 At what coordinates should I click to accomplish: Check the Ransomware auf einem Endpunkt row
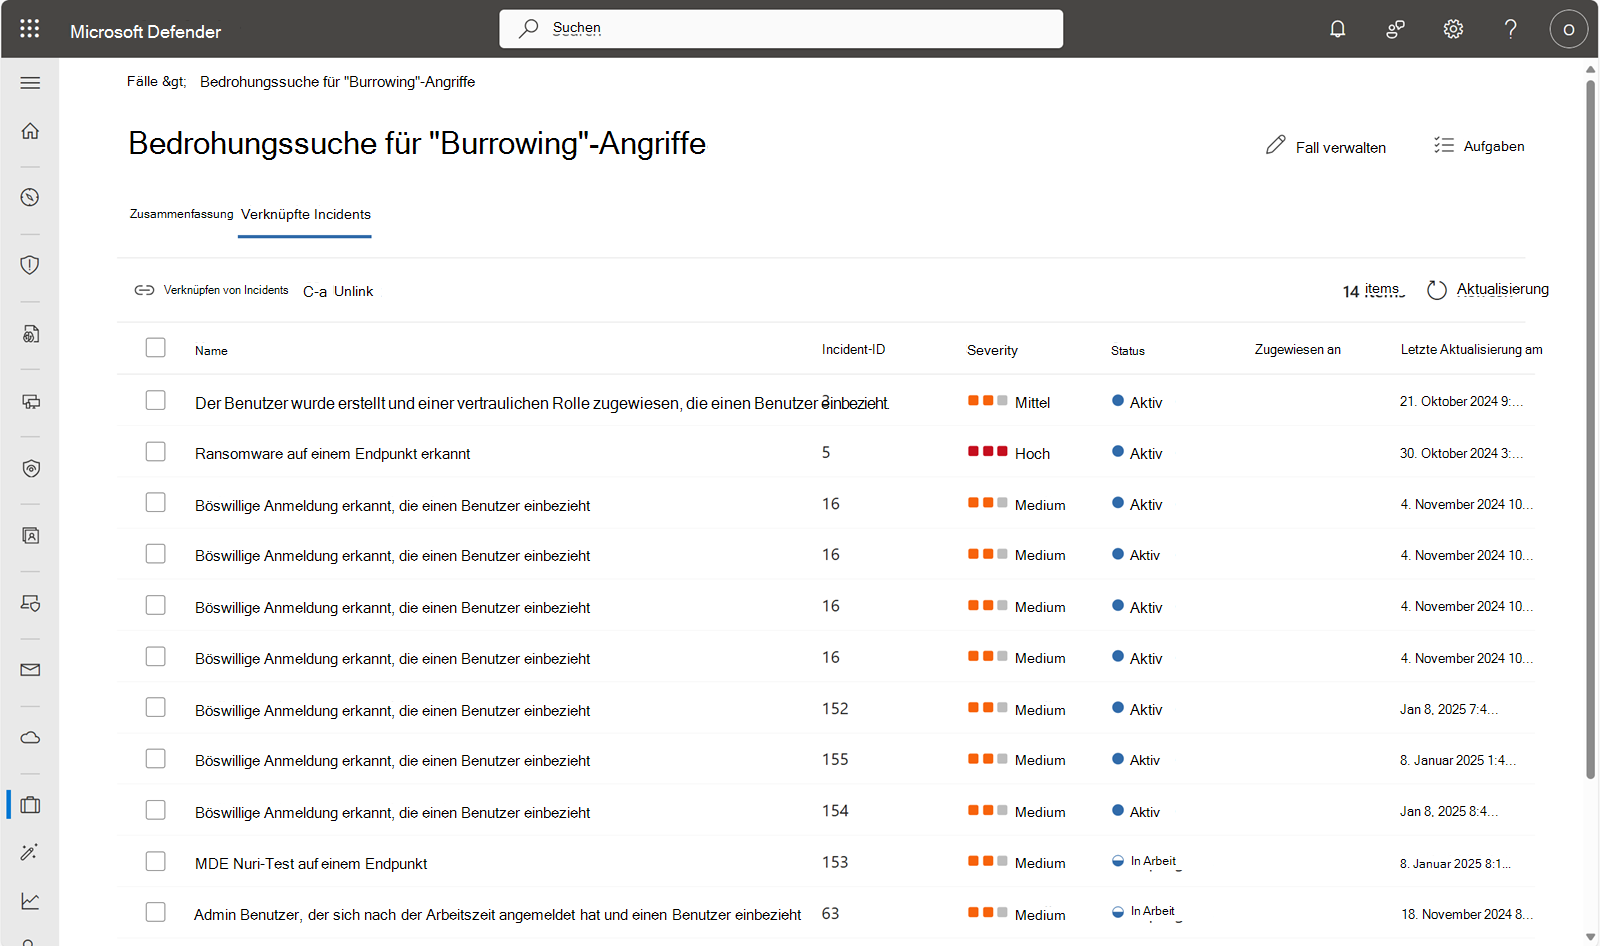click(x=155, y=452)
